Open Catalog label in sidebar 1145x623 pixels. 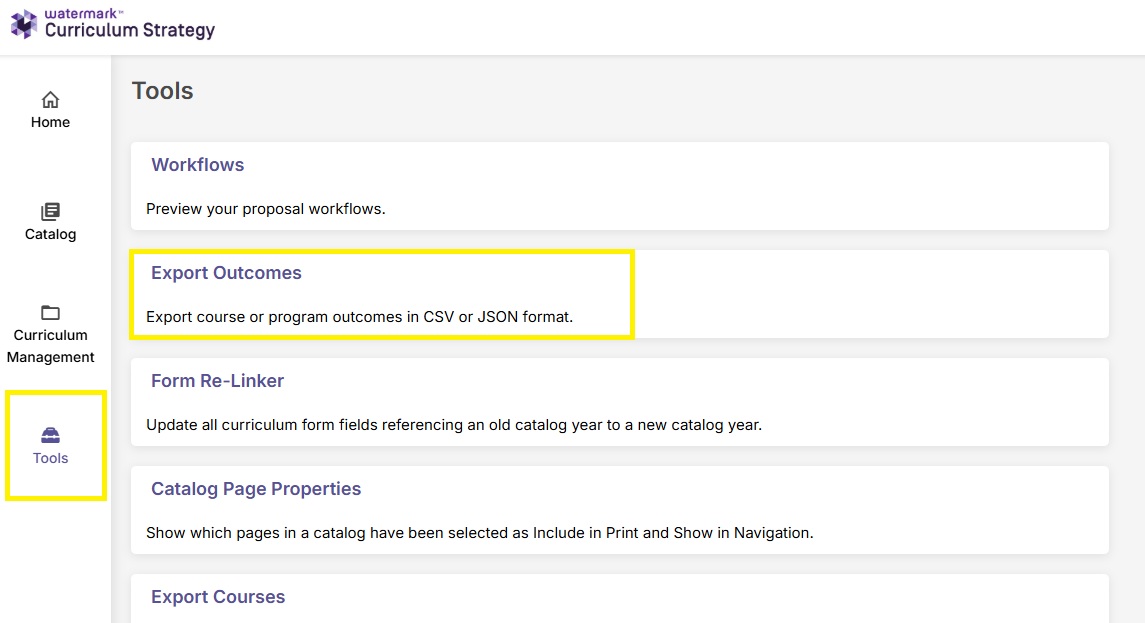click(50, 234)
